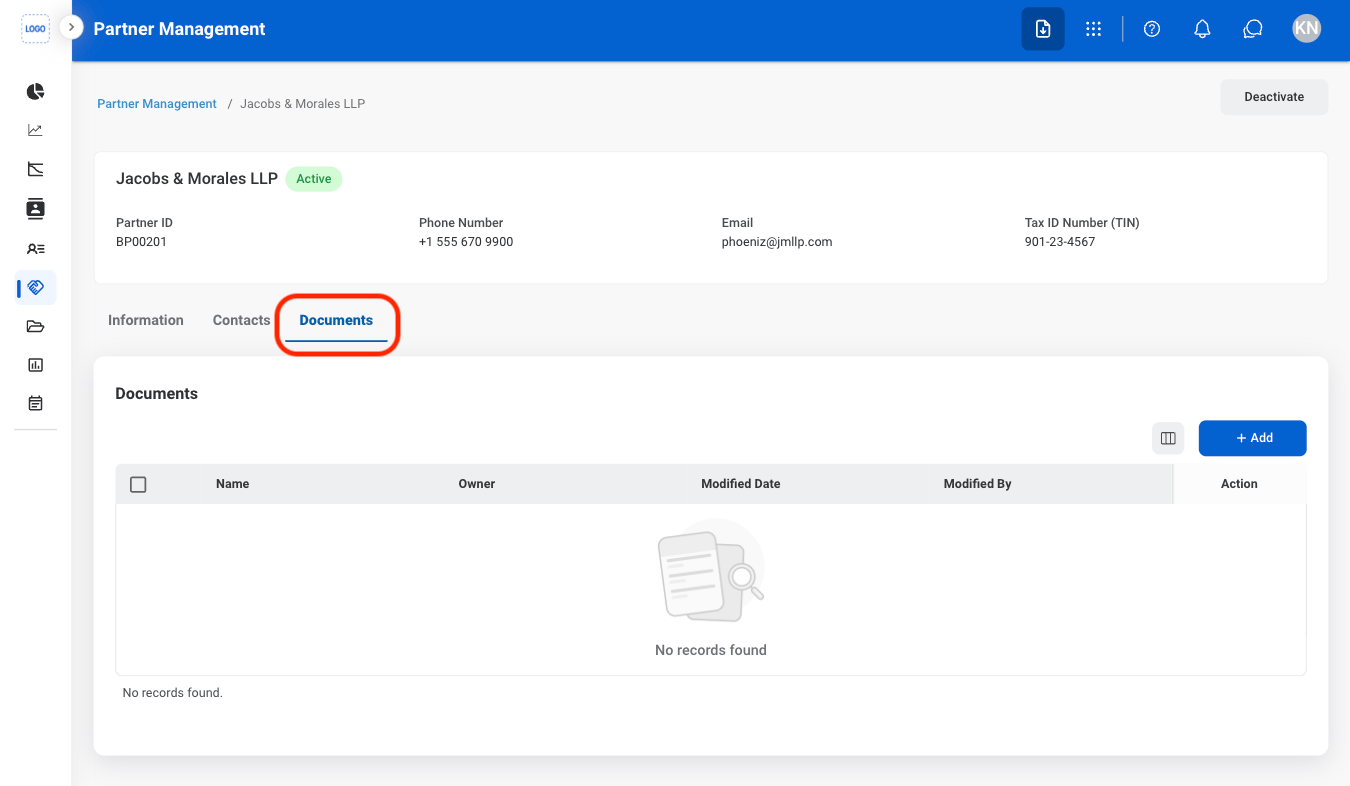
Task: Expand the sidebar with the chevron arrow
Action: pos(71,27)
